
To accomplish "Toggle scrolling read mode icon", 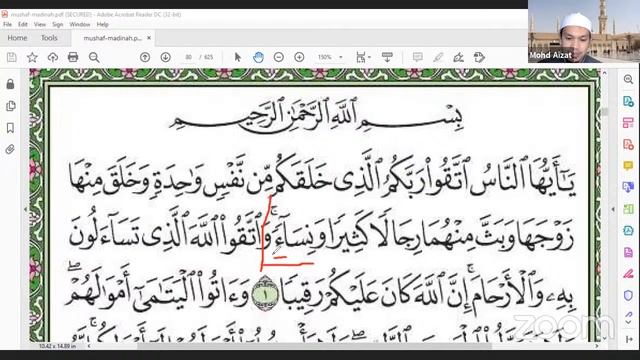I will pos(387,57).
